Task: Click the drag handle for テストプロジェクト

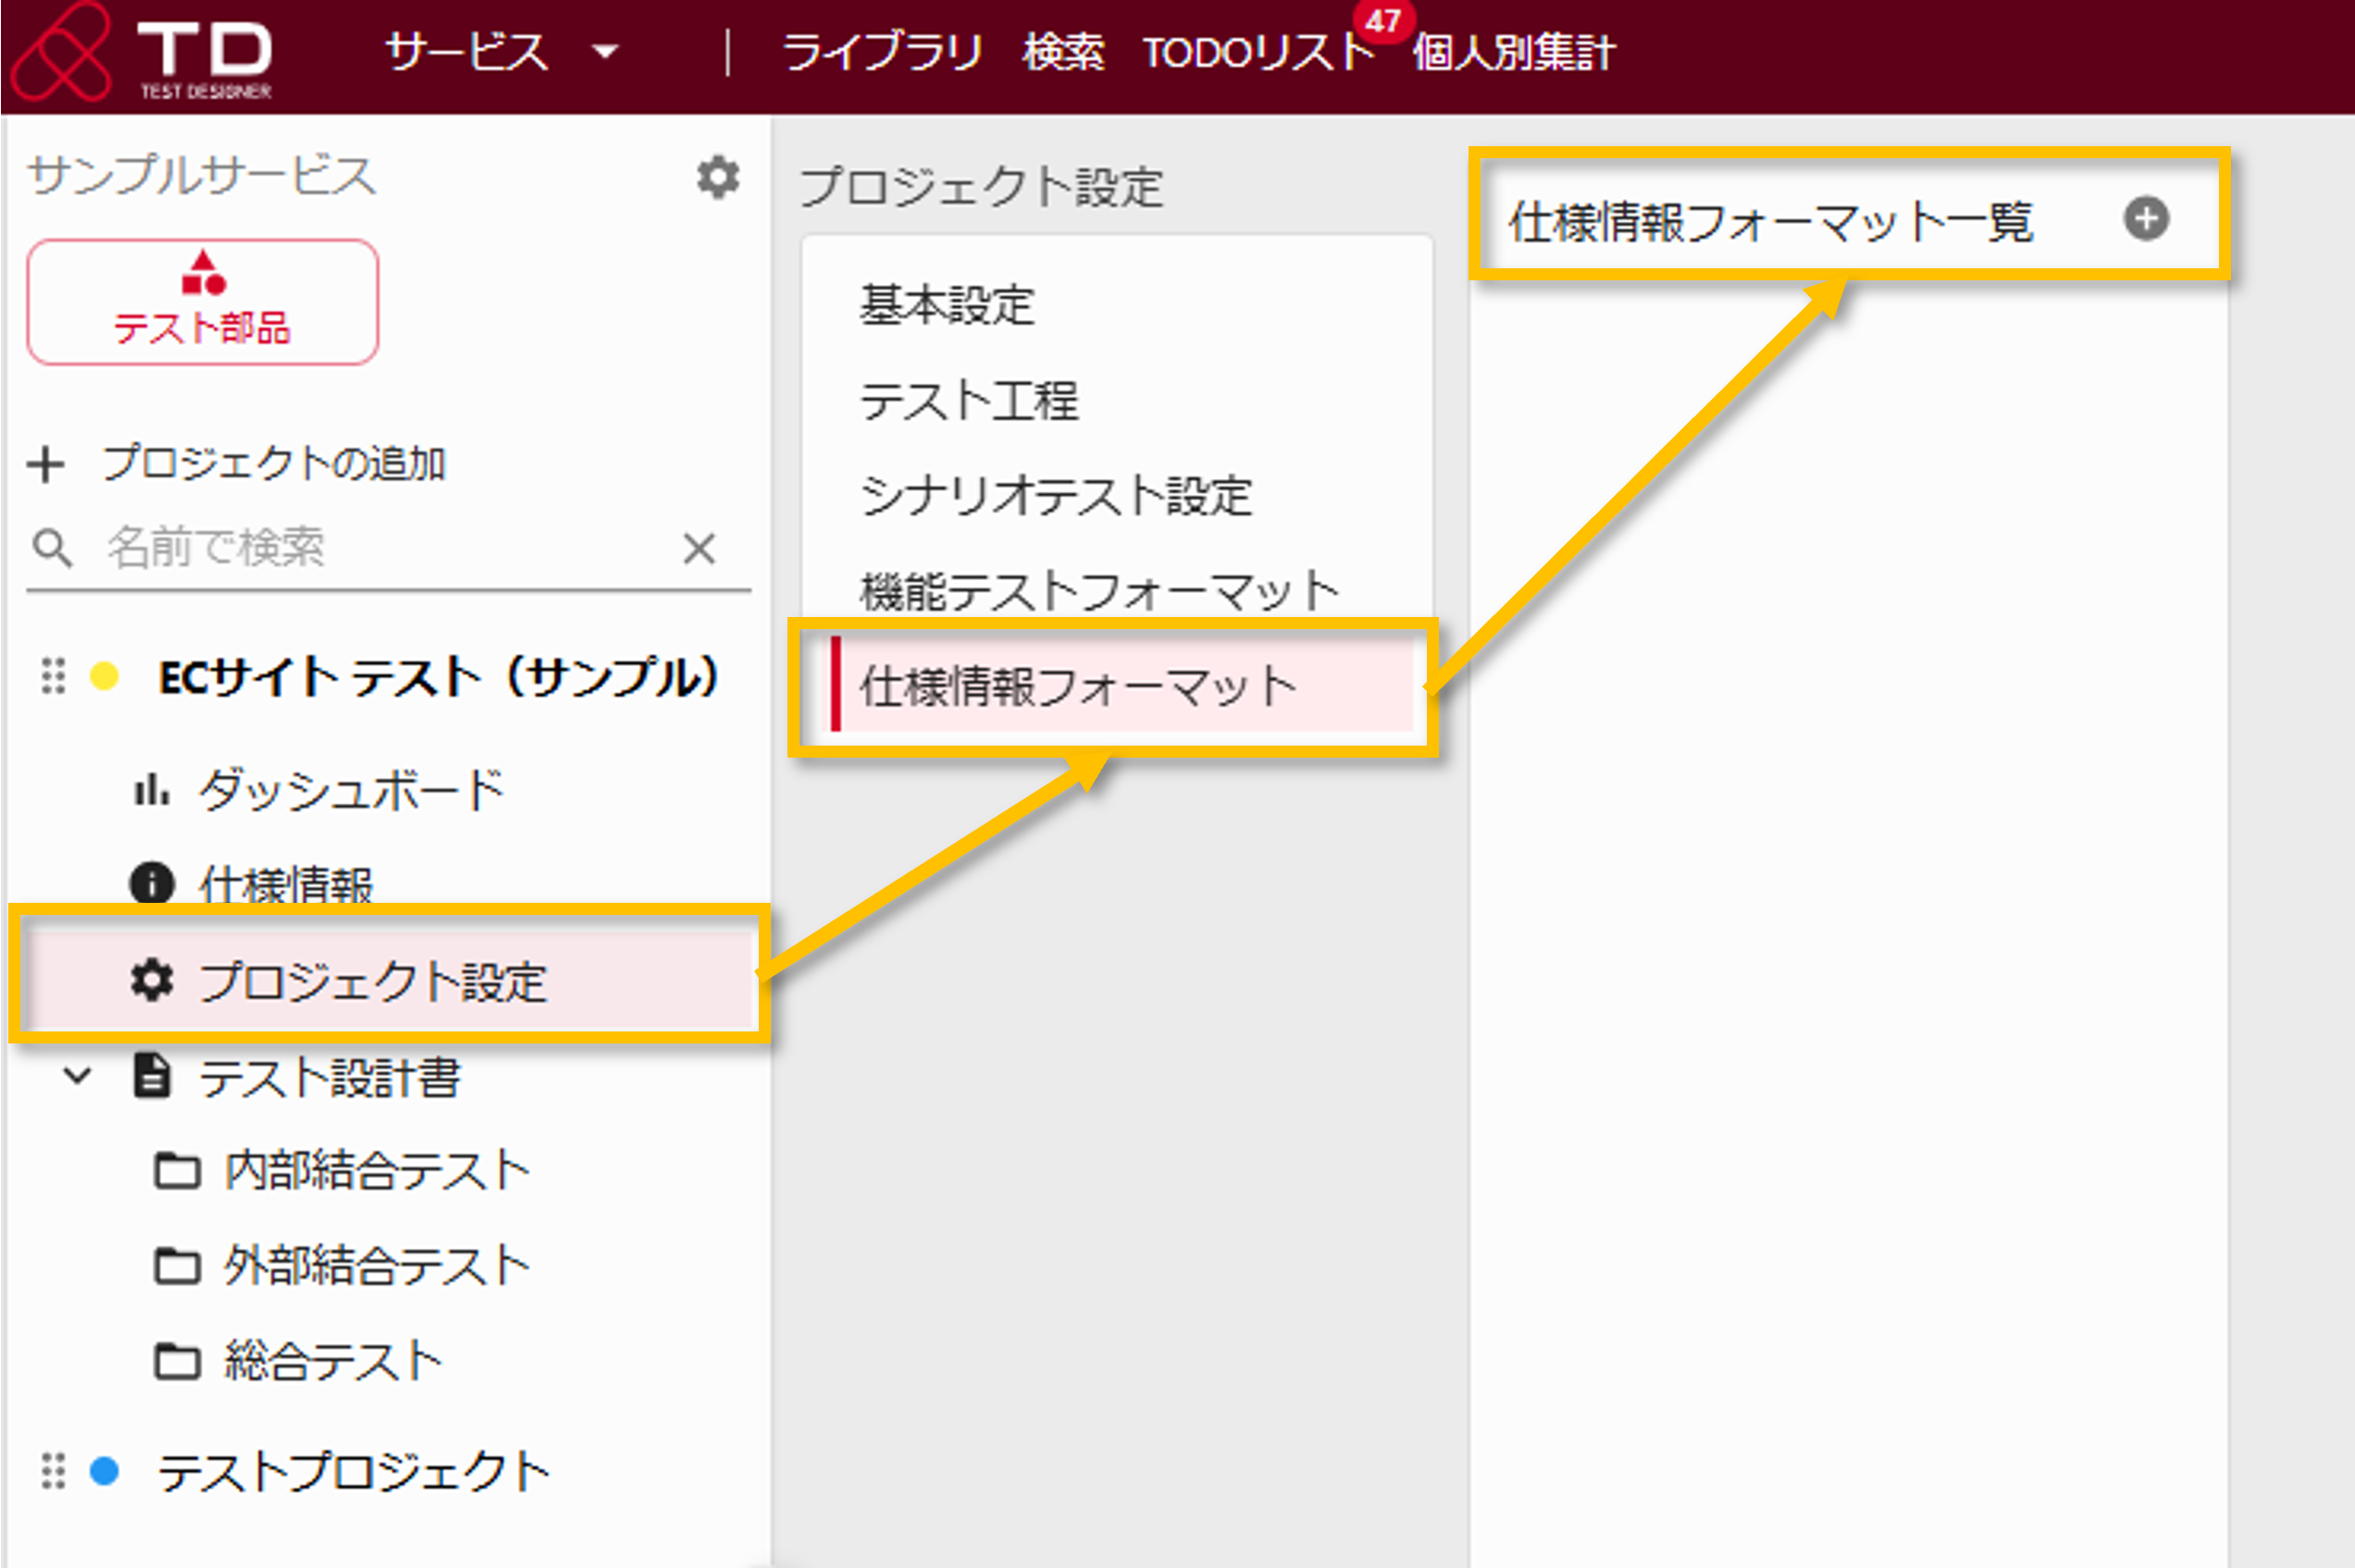Action: pos(53,1471)
